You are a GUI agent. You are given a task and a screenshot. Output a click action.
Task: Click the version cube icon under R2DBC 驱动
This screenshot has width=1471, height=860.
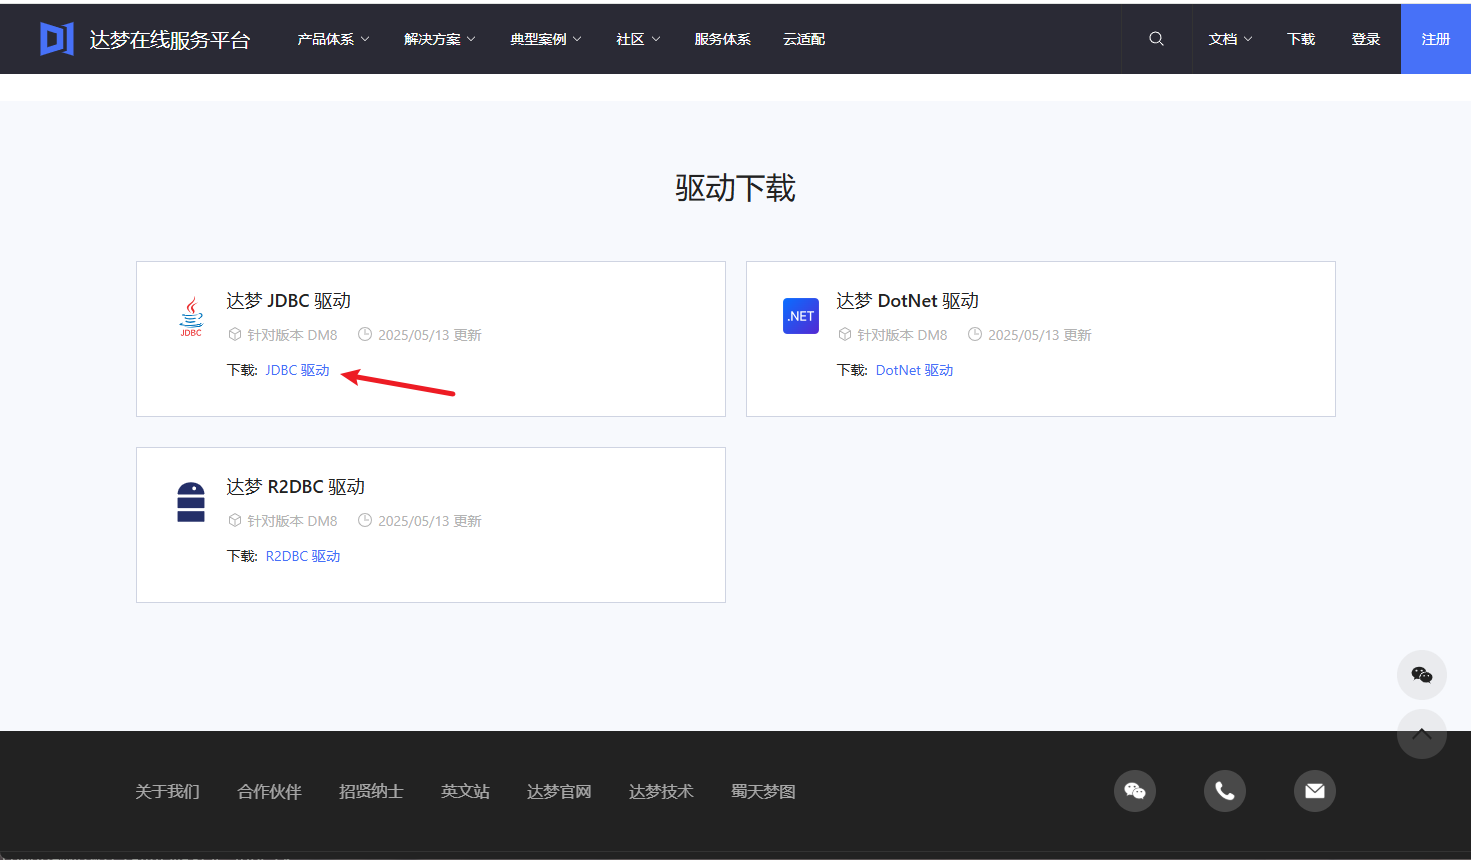coord(235,520)
